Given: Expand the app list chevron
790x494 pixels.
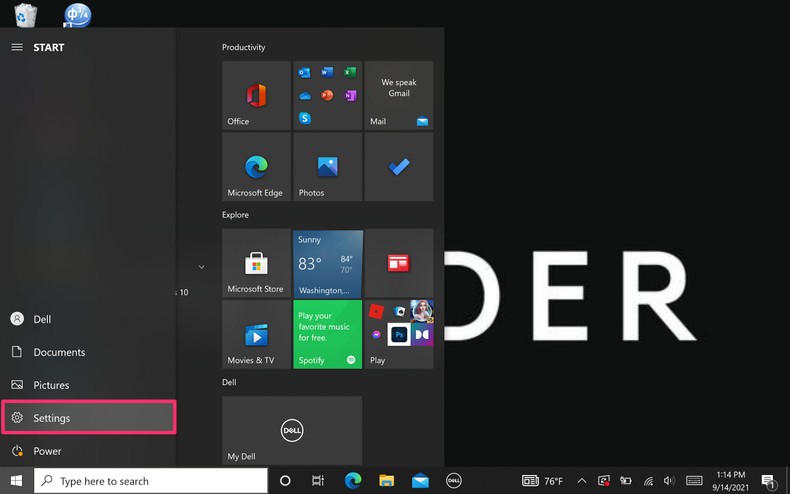Looking at the screenshot, I should point(201,267).
